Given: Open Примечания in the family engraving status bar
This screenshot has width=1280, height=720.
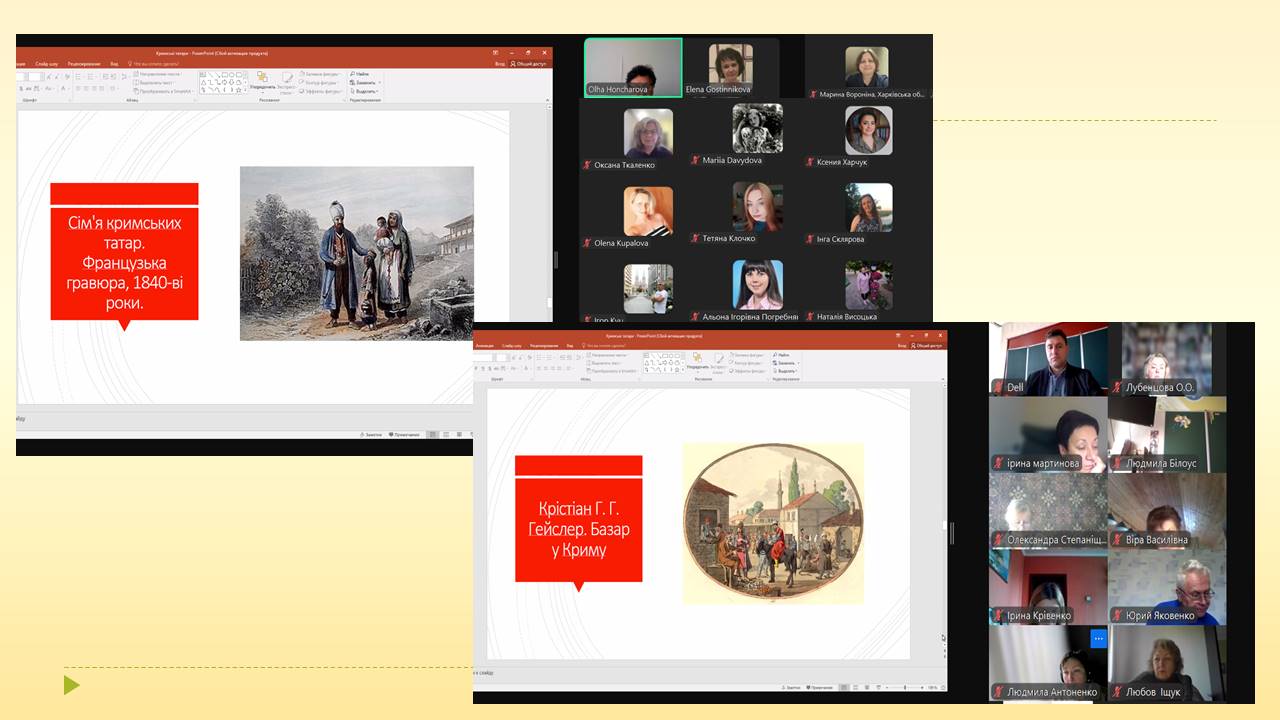Looking at the screenshot, I should click(404, 434).
